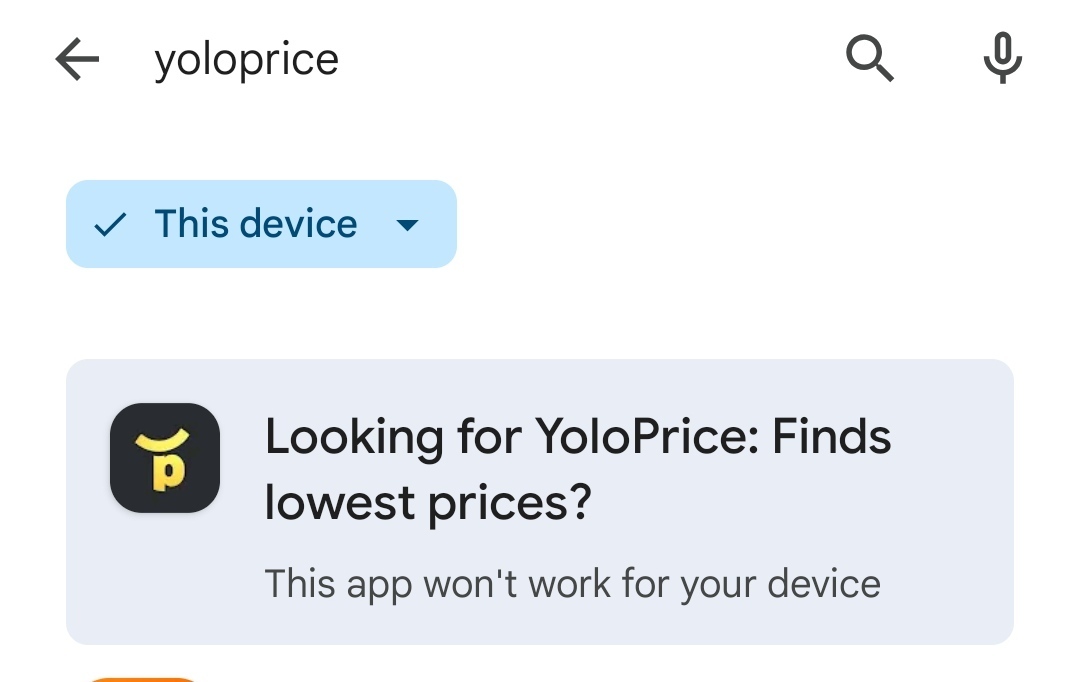The image size is (1080, 682).
Task: Expand the This device dropdown arrow
Action: coord(407,225)
